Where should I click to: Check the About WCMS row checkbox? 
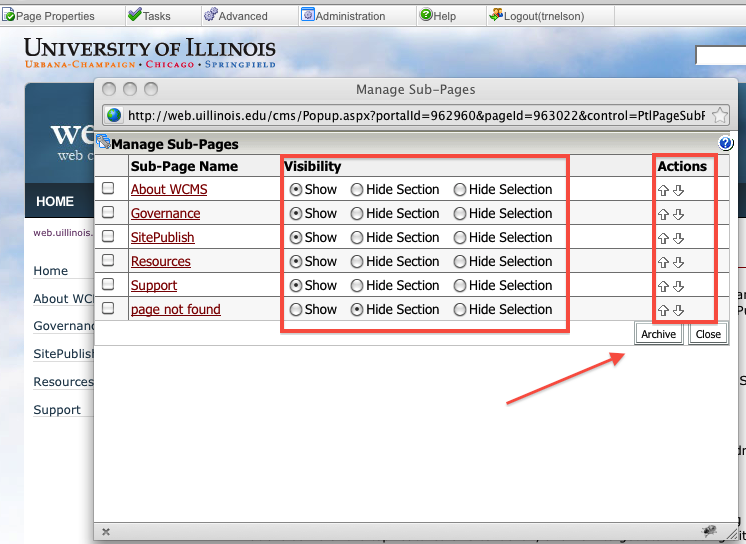click(108, 188)
